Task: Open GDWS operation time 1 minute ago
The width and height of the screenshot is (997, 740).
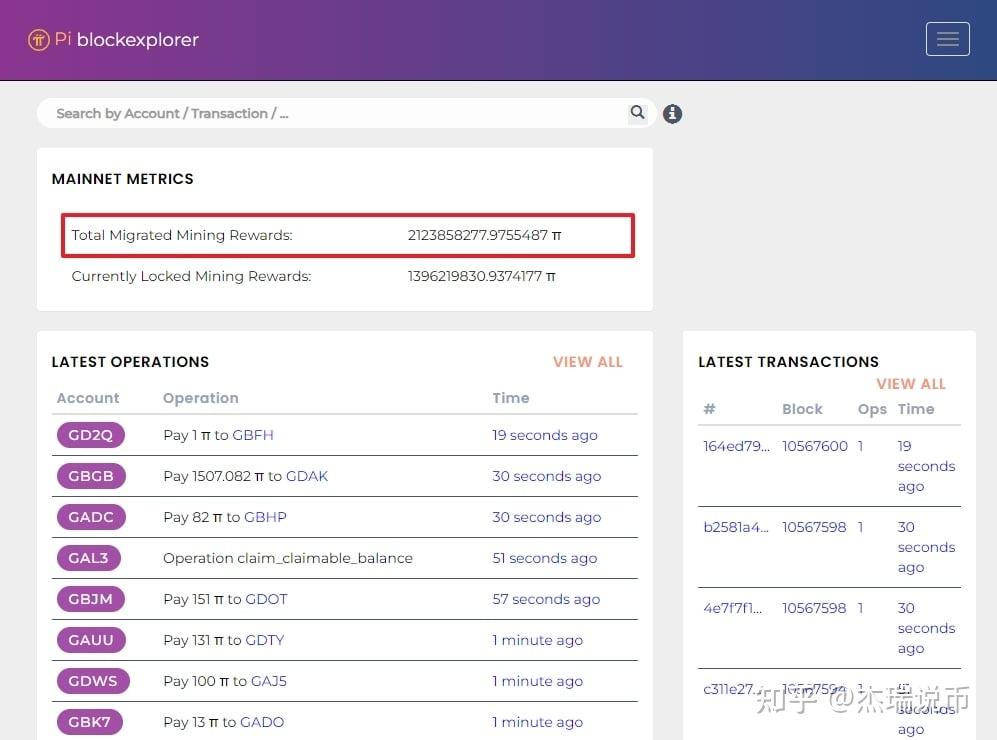Action: 537,681
